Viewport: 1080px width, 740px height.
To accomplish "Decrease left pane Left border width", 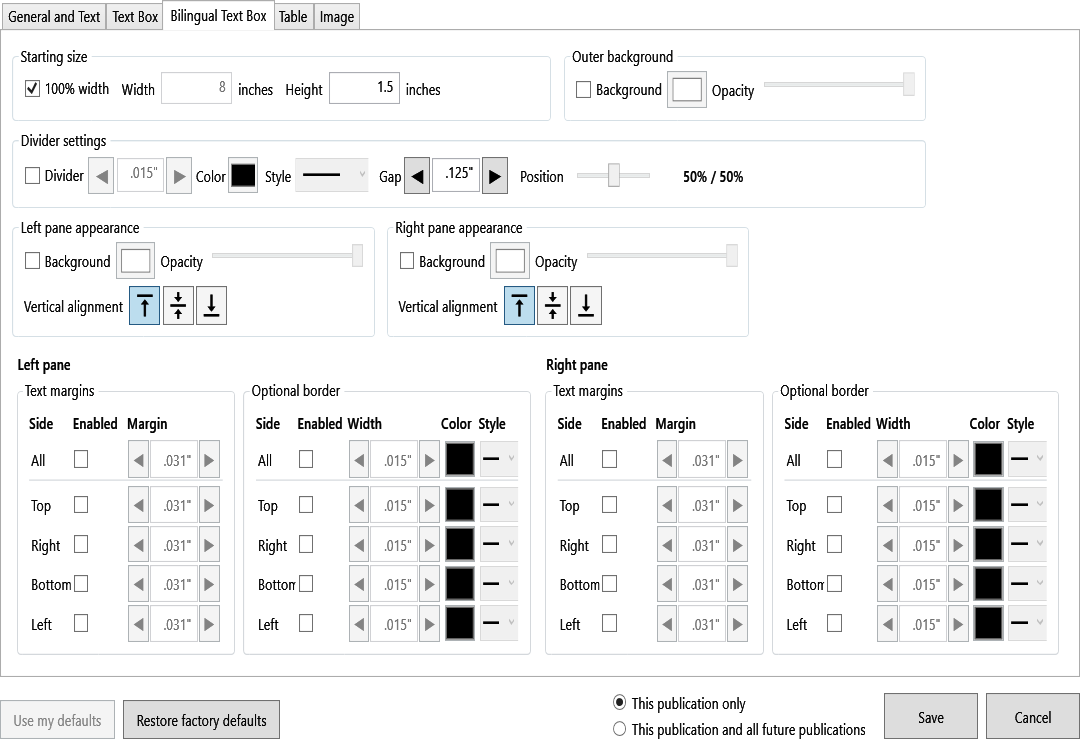I will tap(359, 624).
